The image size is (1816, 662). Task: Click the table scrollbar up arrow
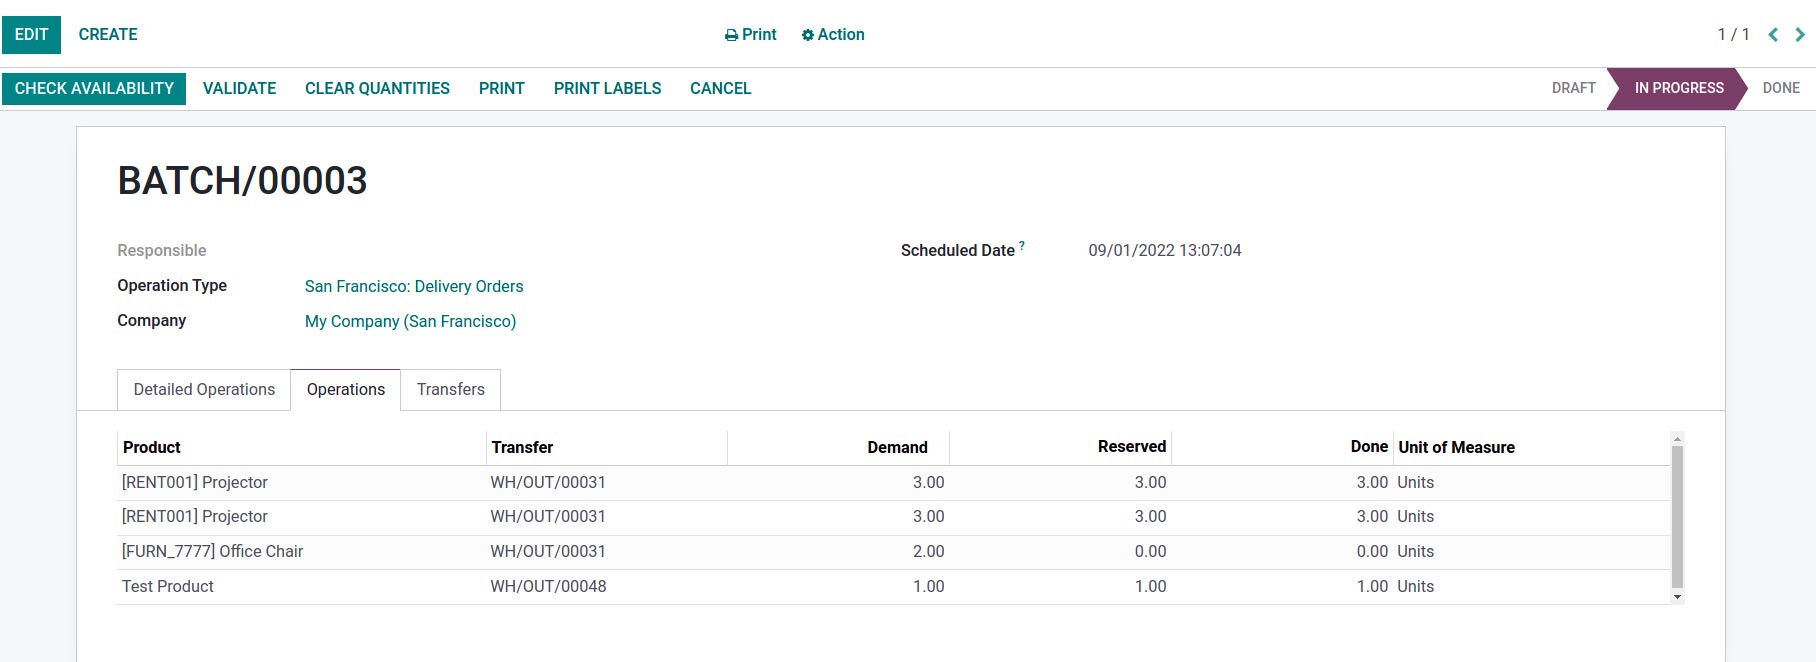(x=1677, y=439)
